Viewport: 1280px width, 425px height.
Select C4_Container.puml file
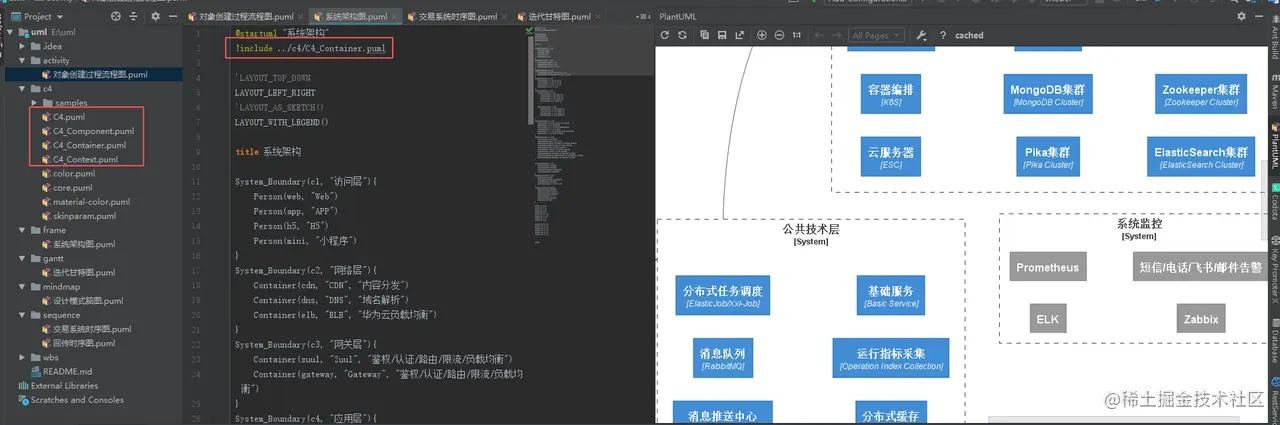(x=91, y=145)
